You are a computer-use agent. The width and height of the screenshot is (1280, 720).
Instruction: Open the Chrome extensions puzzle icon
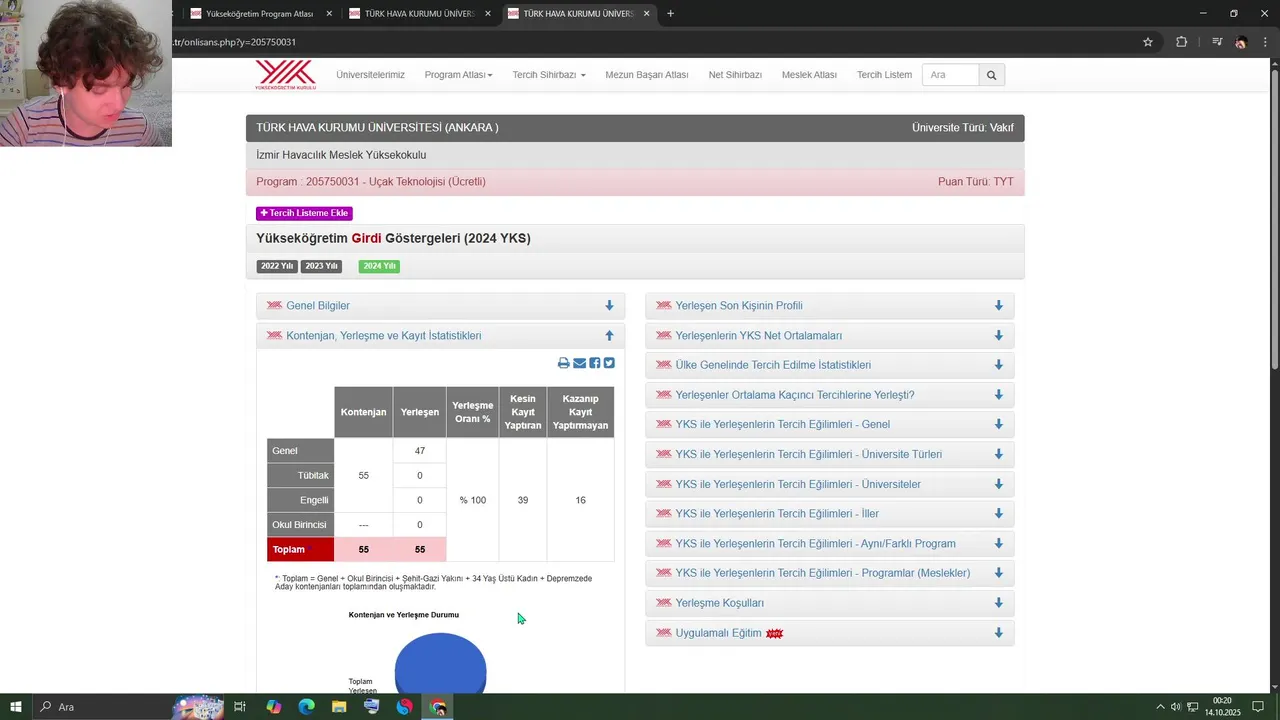tap(1181, 42)
